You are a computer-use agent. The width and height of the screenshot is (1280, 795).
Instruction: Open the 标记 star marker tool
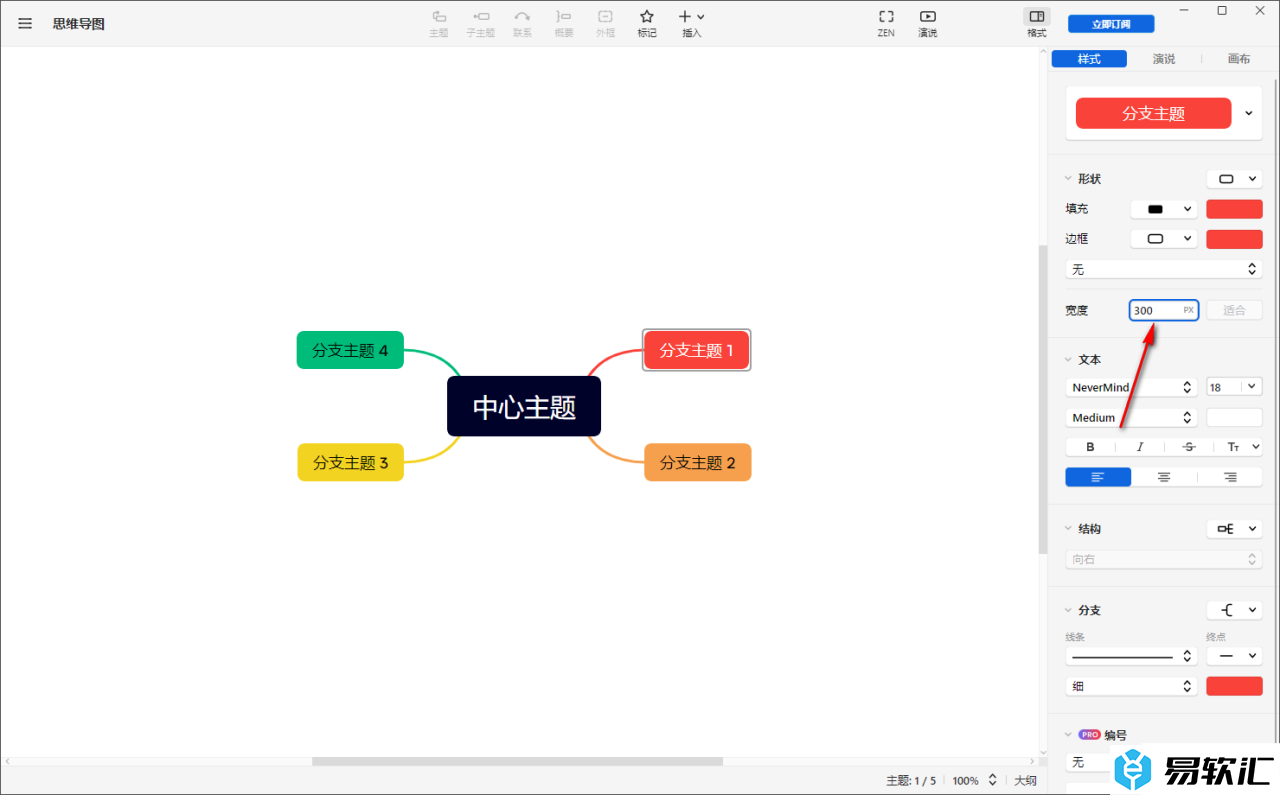click(647, 23)
